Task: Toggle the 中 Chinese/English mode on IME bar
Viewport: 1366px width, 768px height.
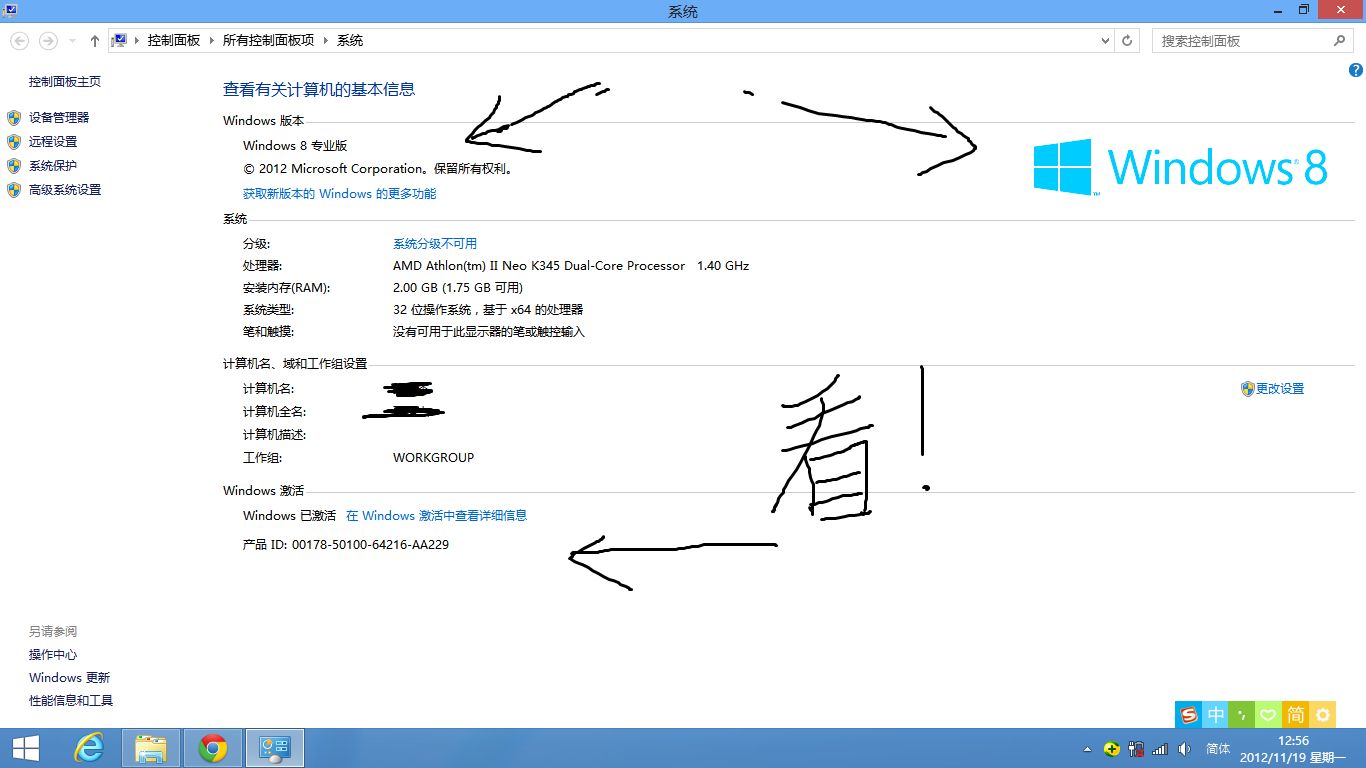Action: [x=1216, y=714]
